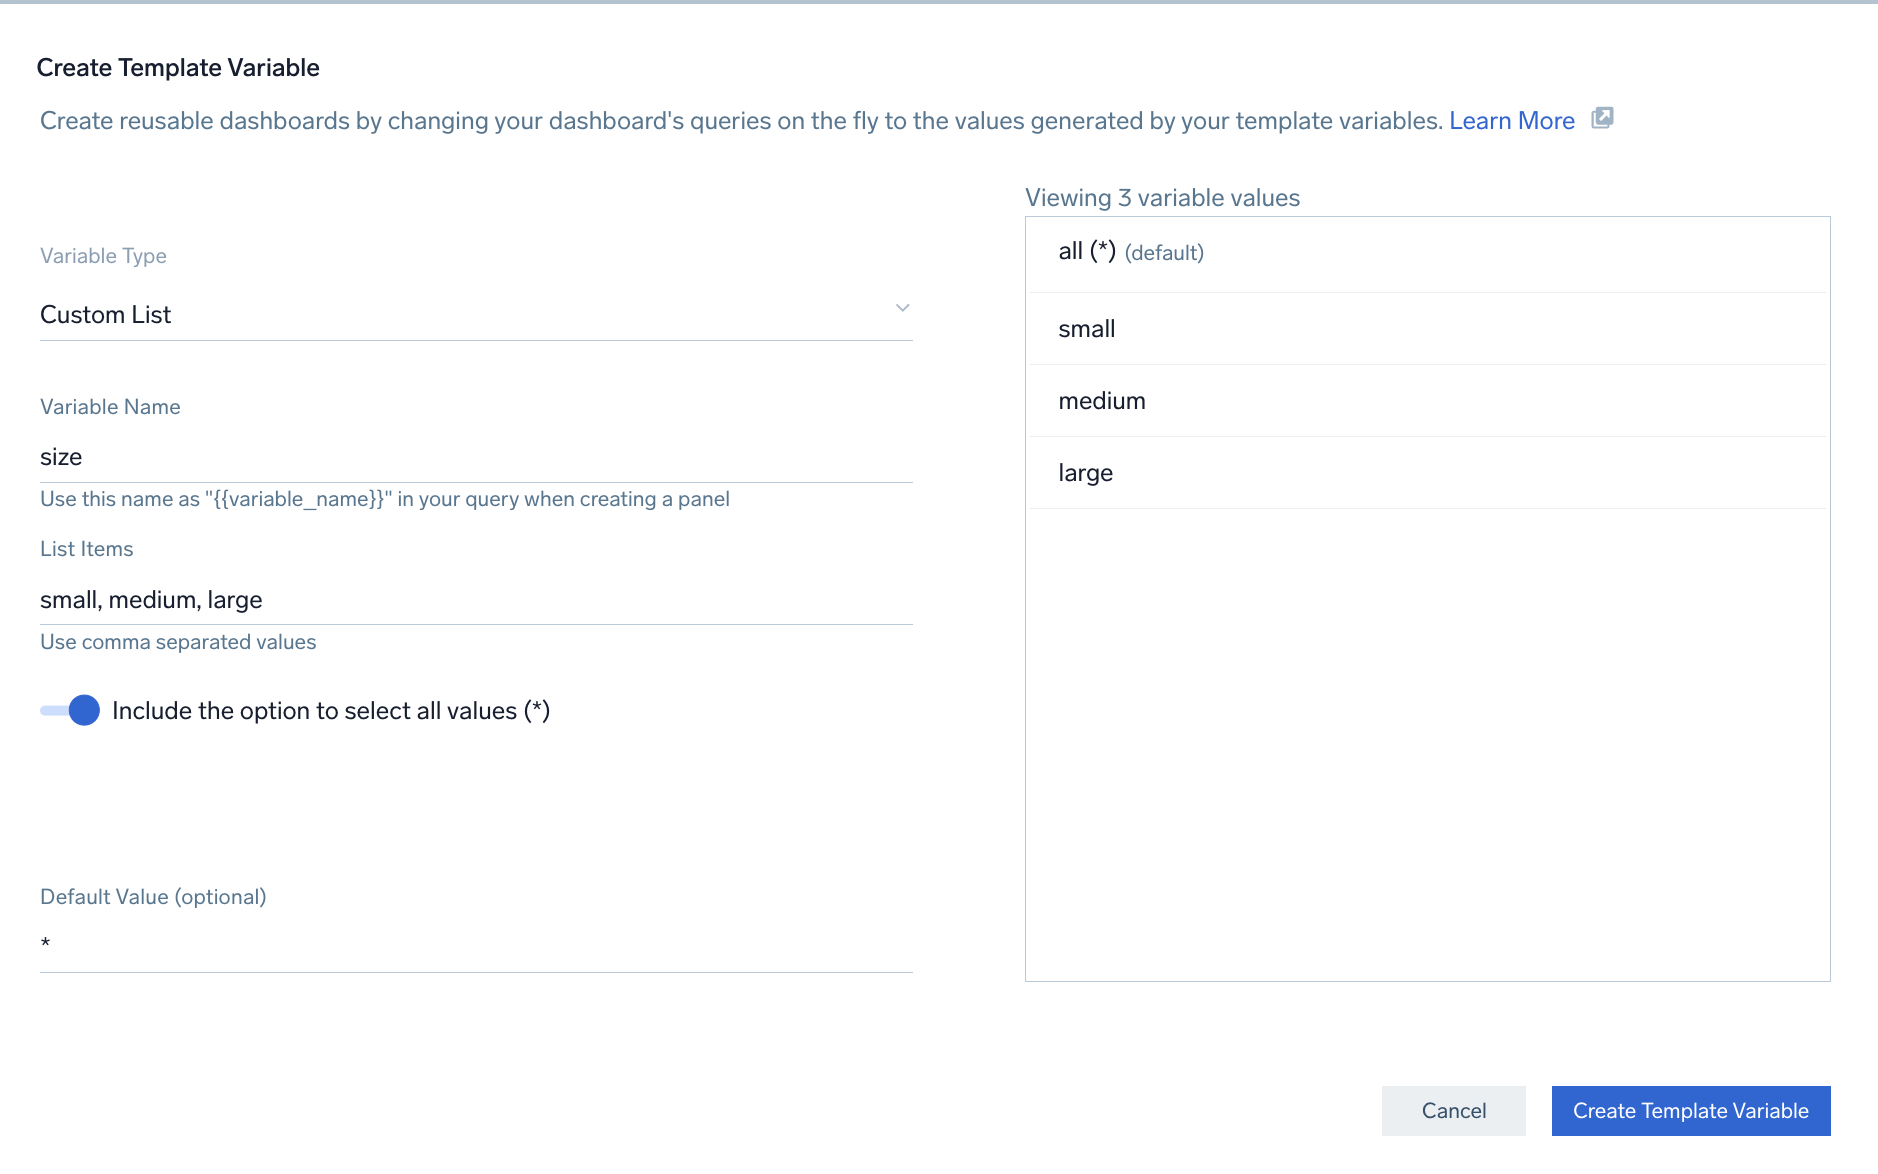Pick large from the variable values list

(x=1086, y=473)
